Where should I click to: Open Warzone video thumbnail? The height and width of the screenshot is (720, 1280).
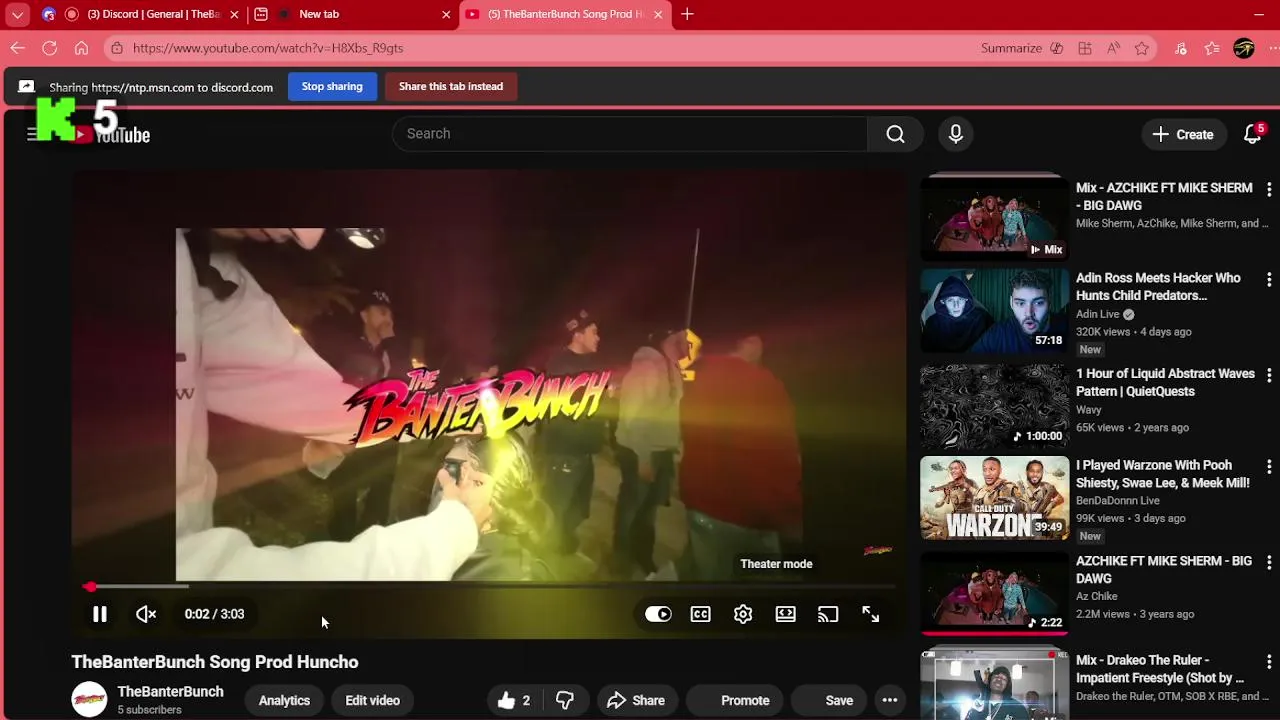click(x=994, y=498)
